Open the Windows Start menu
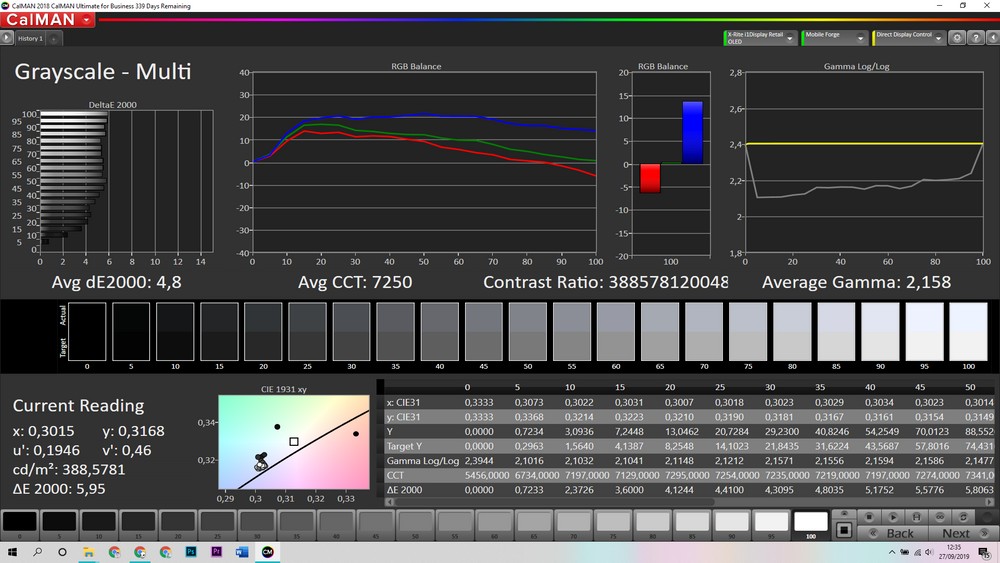 [12, 552]
